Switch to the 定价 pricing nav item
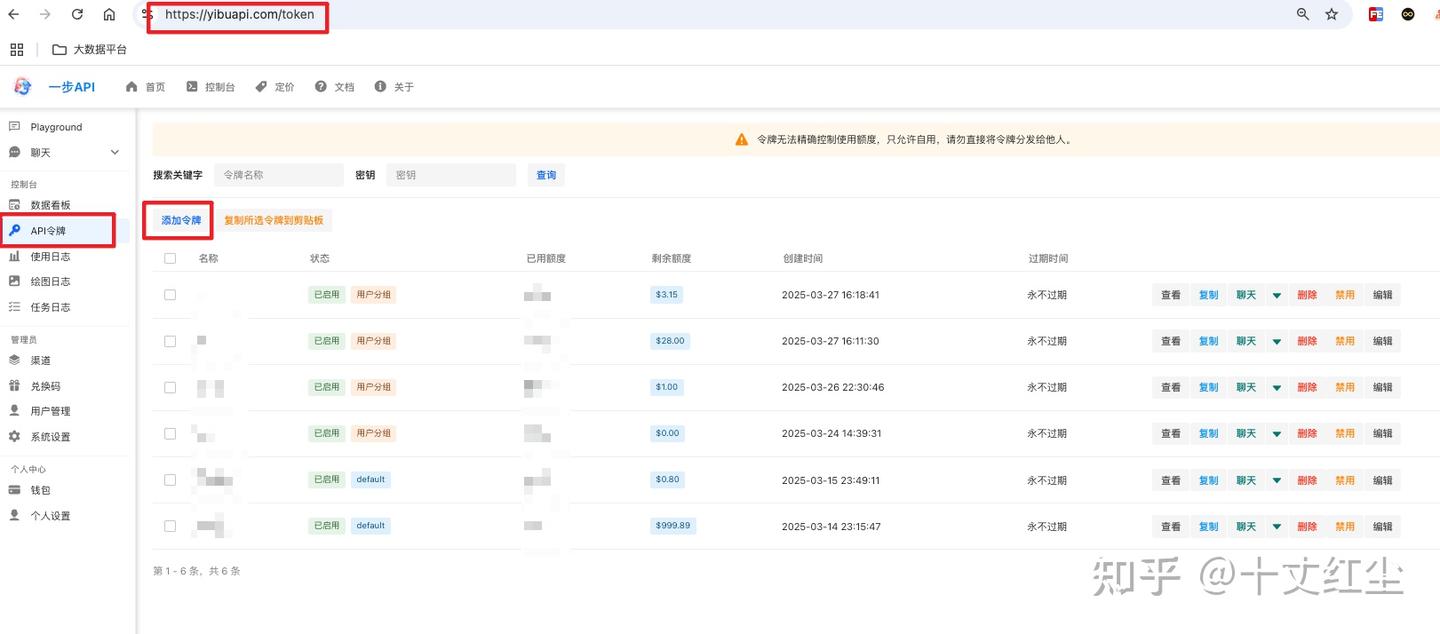Image resolution: width=1440 pixels, height=634 pixels. (x=274, y=87)
